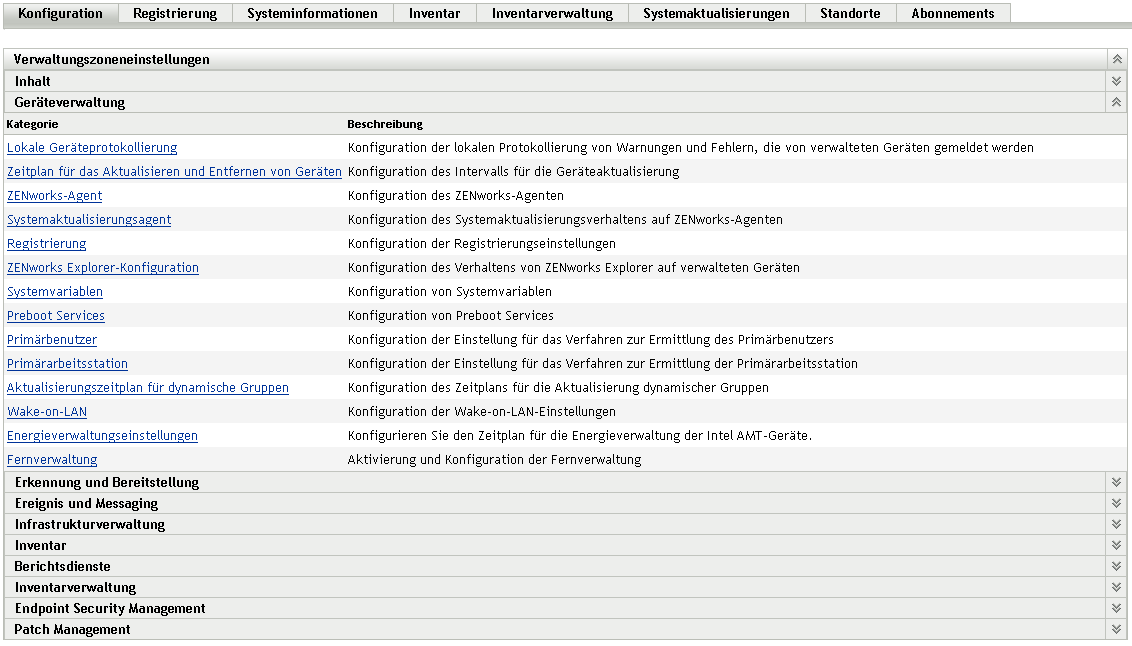Click the Inhalt section title
This screenshot has width=1132, height=646.
coord(32,82)
